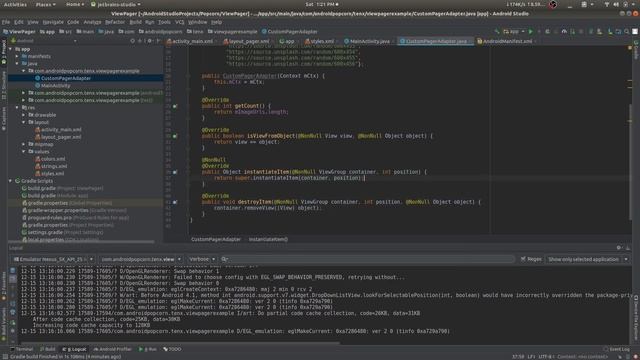Click the debug app icon in toolbar

click(x=547, y=31)
